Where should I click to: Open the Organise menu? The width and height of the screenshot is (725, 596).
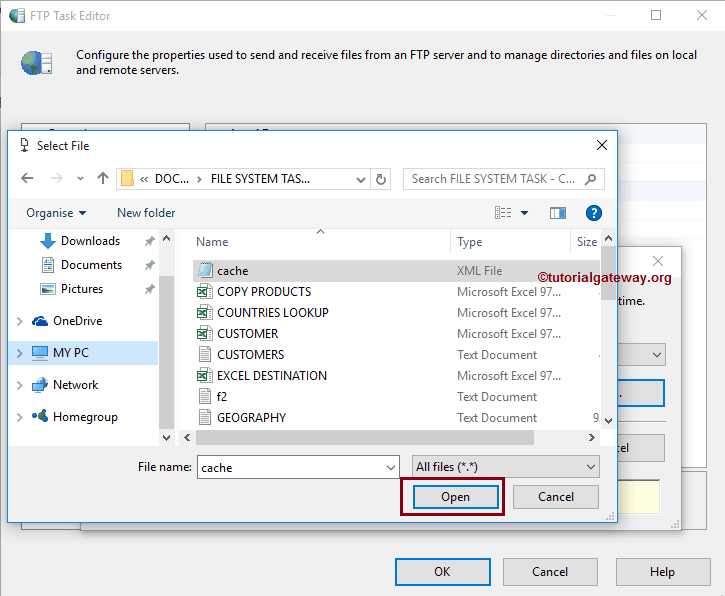pos(56,213)
